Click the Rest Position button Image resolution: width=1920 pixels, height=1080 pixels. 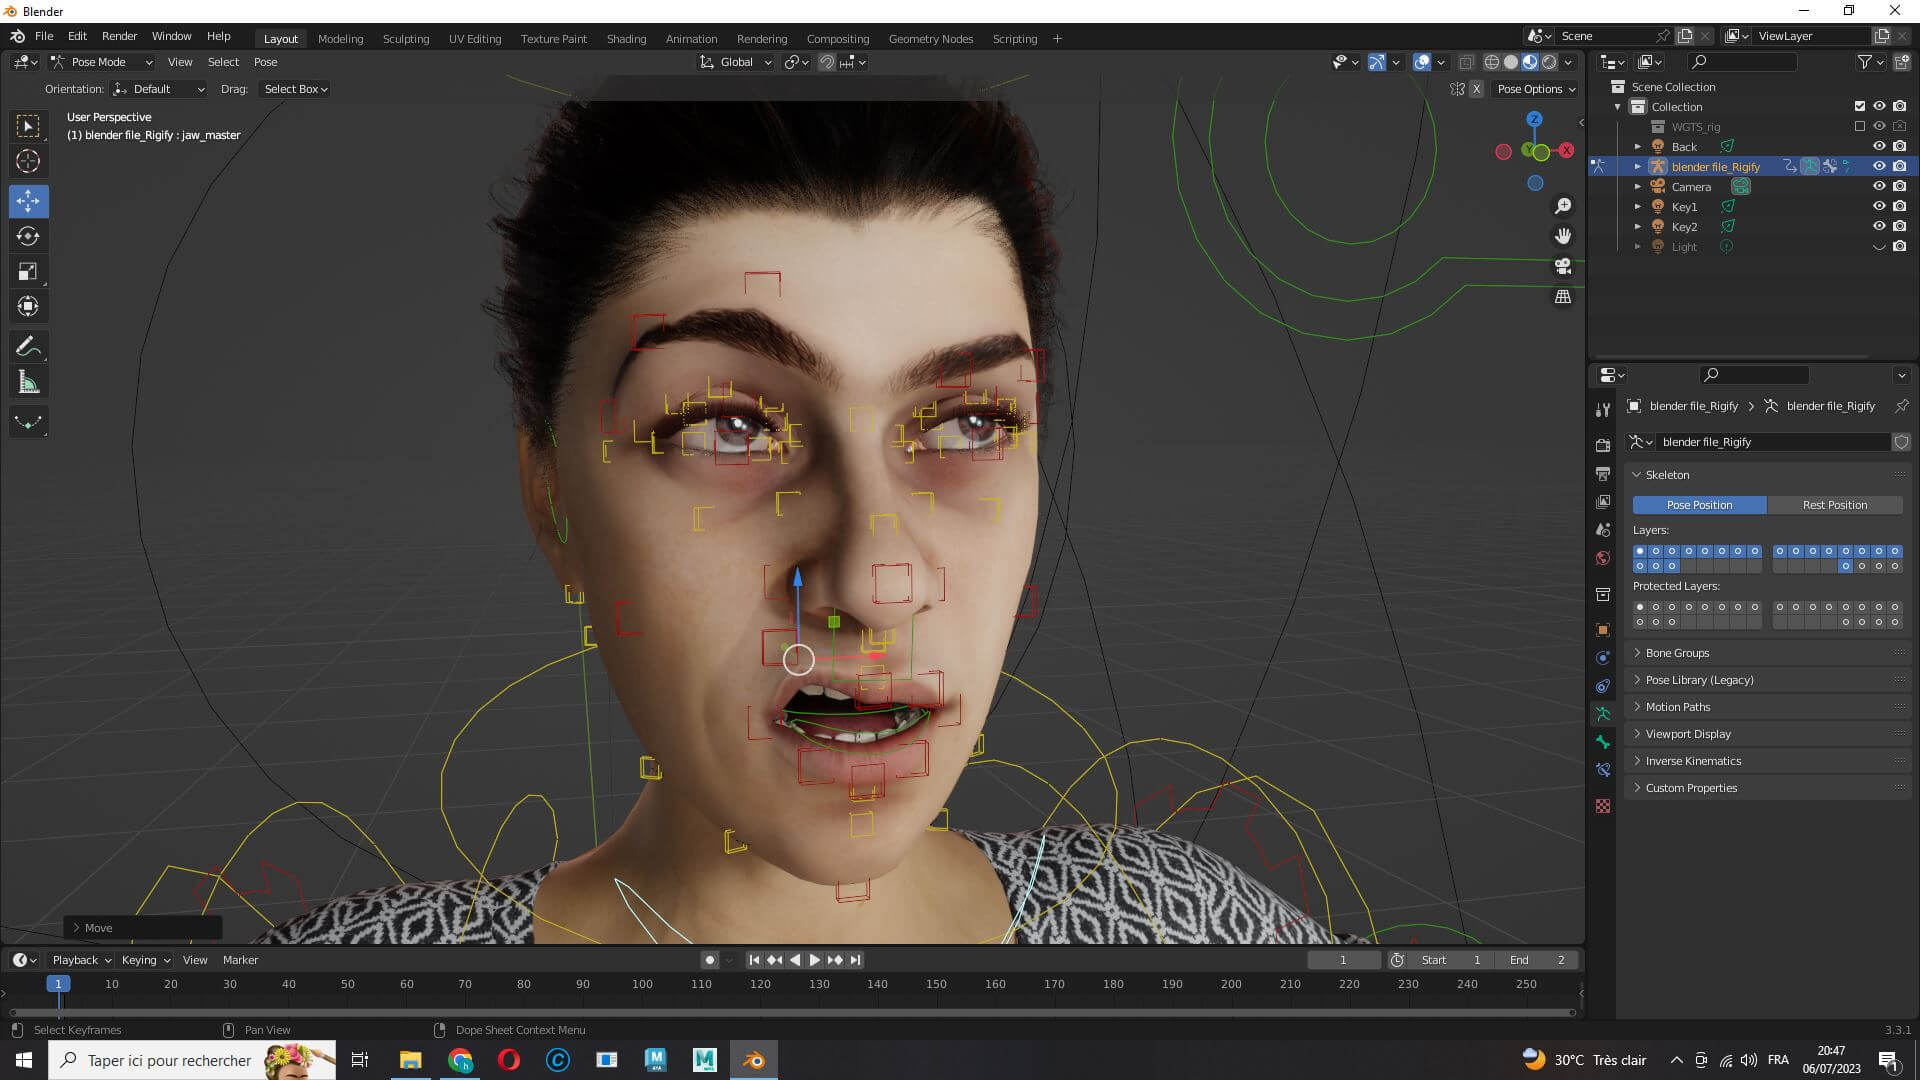pyautogui.click(x=1834, y=505)
